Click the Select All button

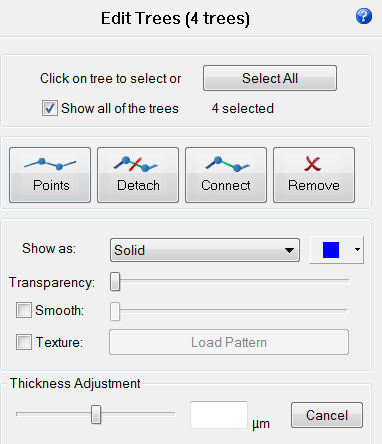[x=270, y=78]
